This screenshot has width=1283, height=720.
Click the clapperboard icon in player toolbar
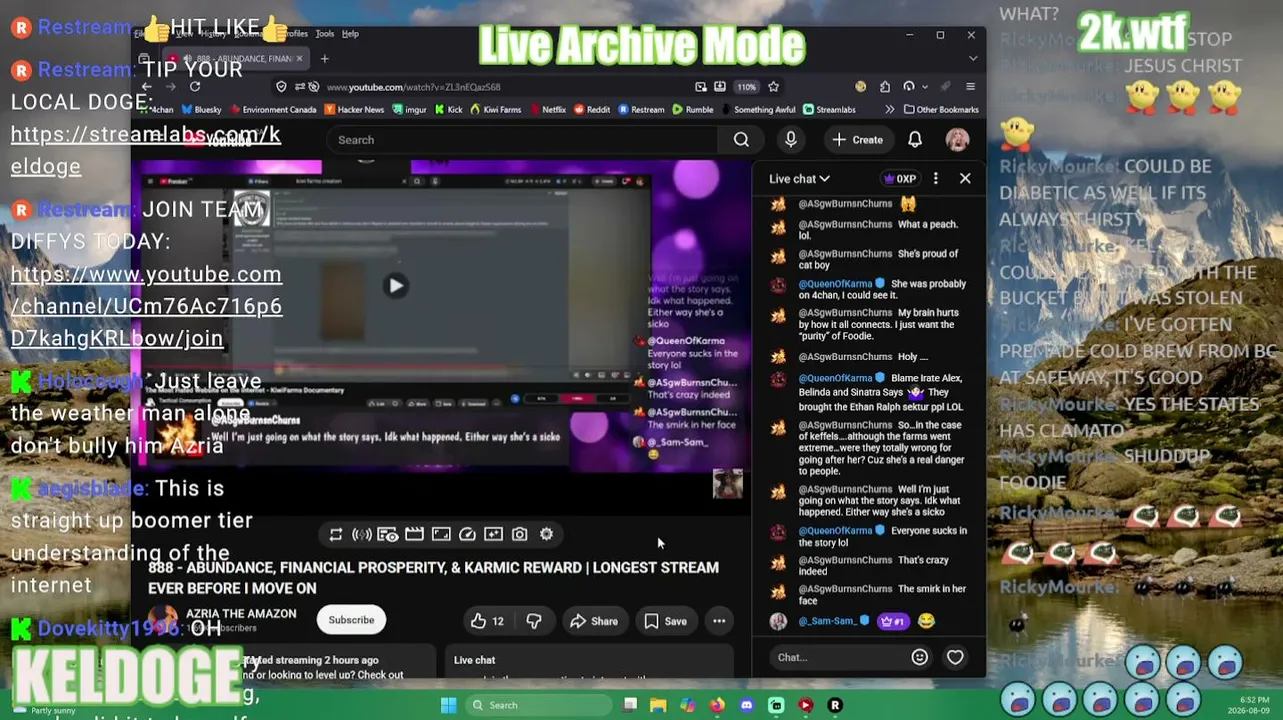coord(414,535)
